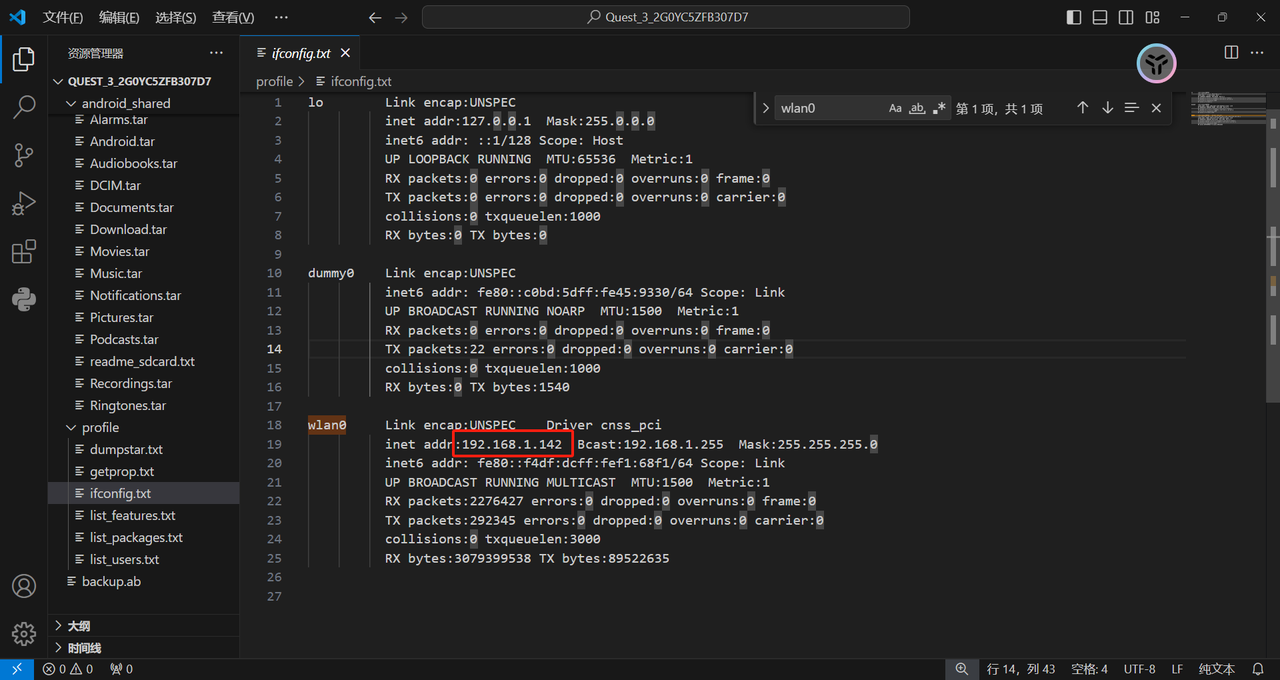This screenshot has width=1280, height=680.
Task: Change the UTF-8 encoding status item
Action: (1139, 669)
